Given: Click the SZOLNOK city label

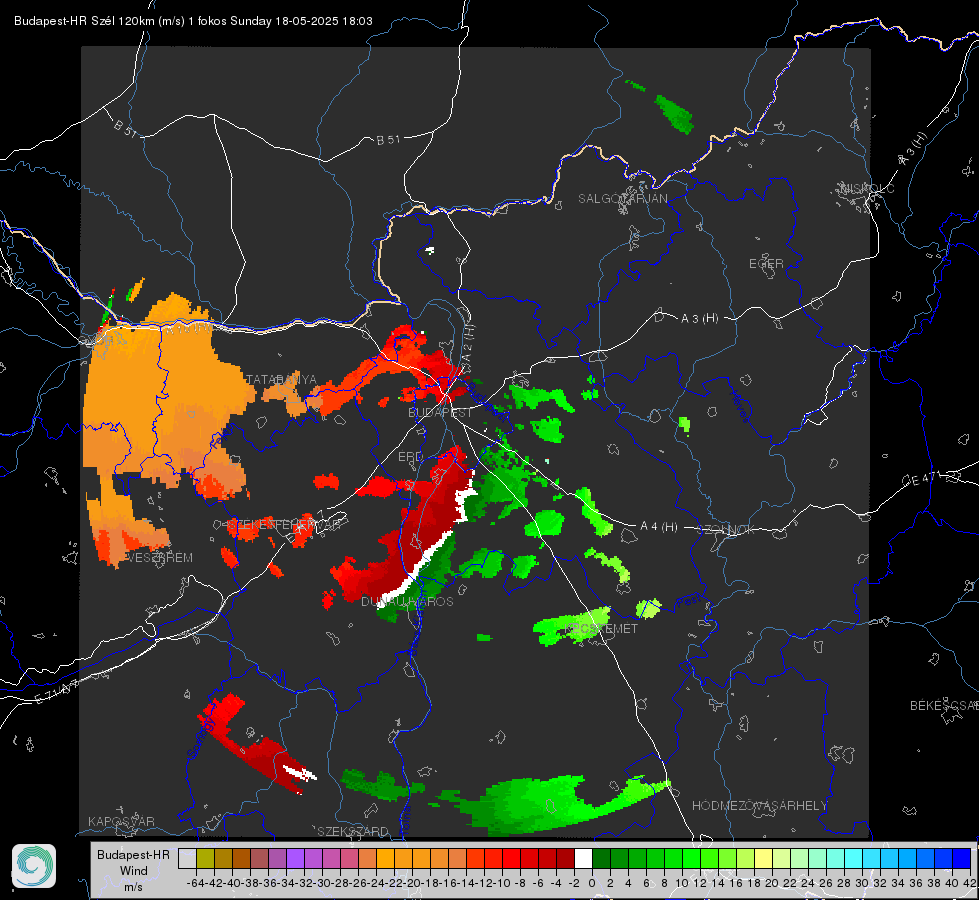Looking at the screenshot, I should [726, 530].
